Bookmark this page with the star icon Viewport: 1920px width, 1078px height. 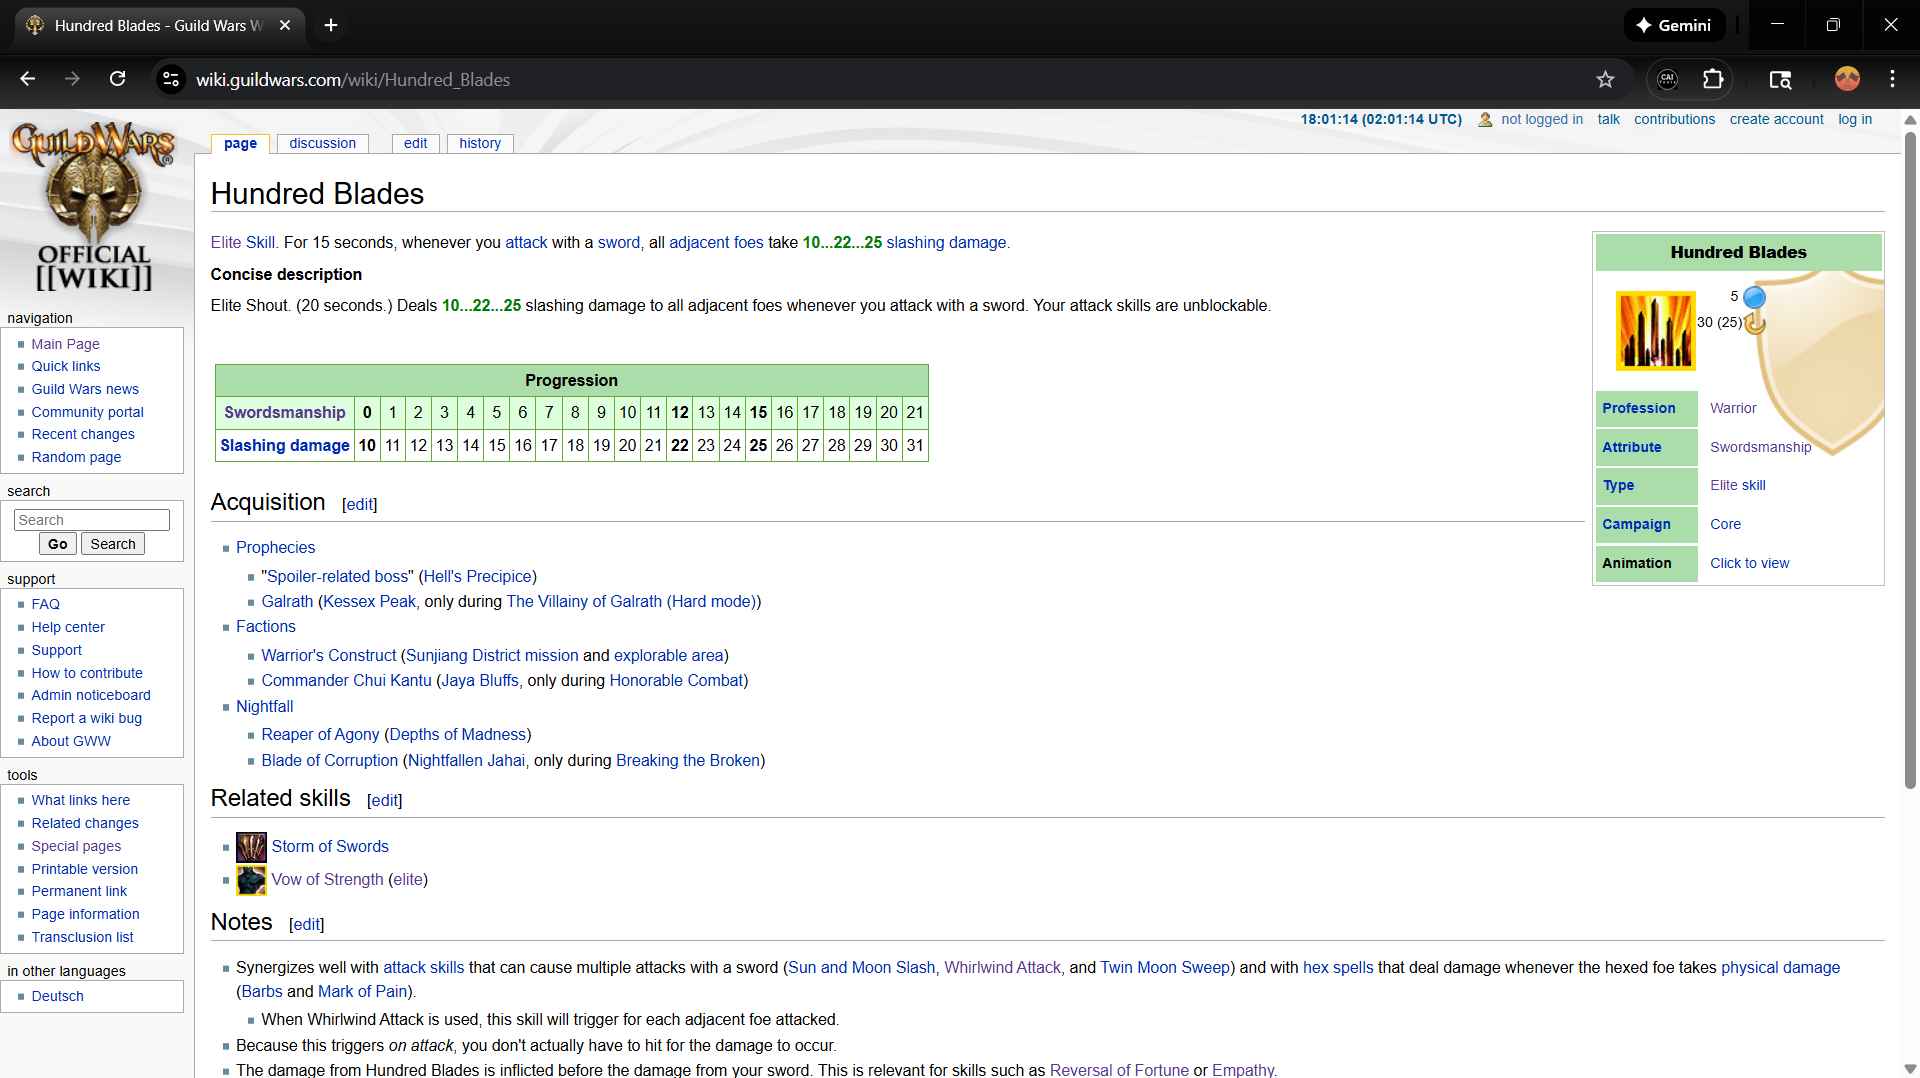1605,79
